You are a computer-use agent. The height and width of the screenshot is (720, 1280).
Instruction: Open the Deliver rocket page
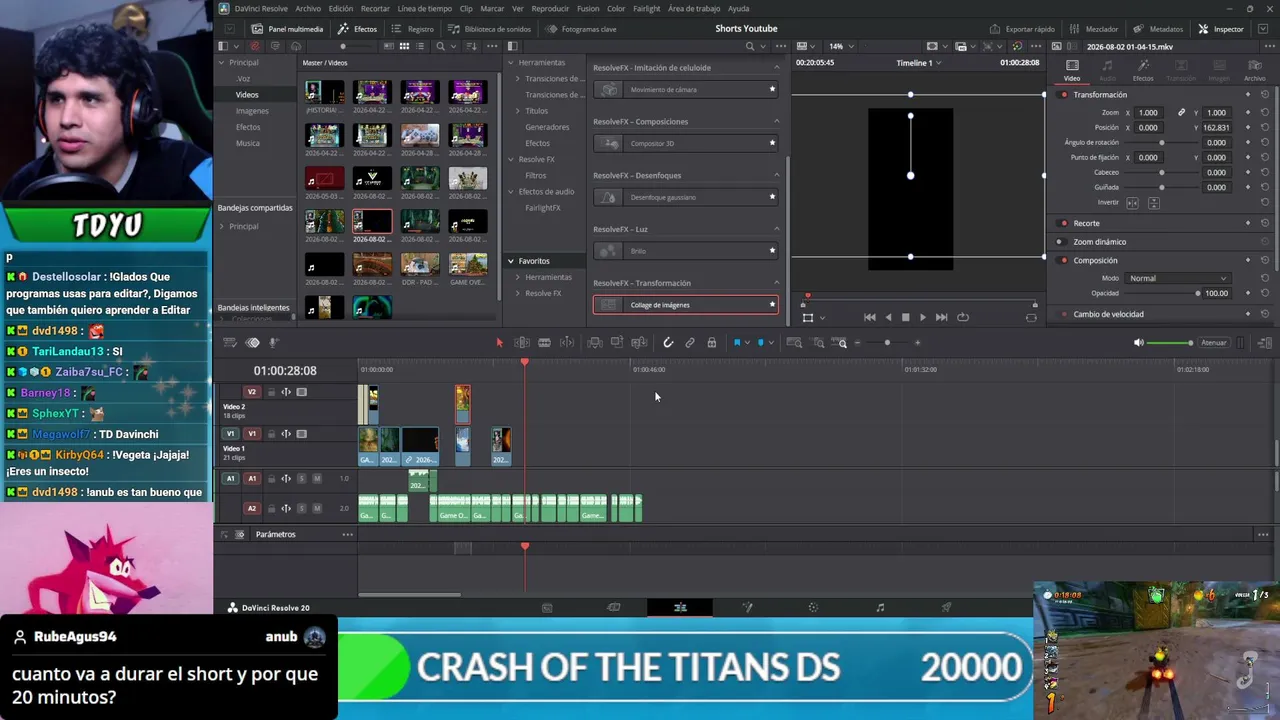click(946, 607)
